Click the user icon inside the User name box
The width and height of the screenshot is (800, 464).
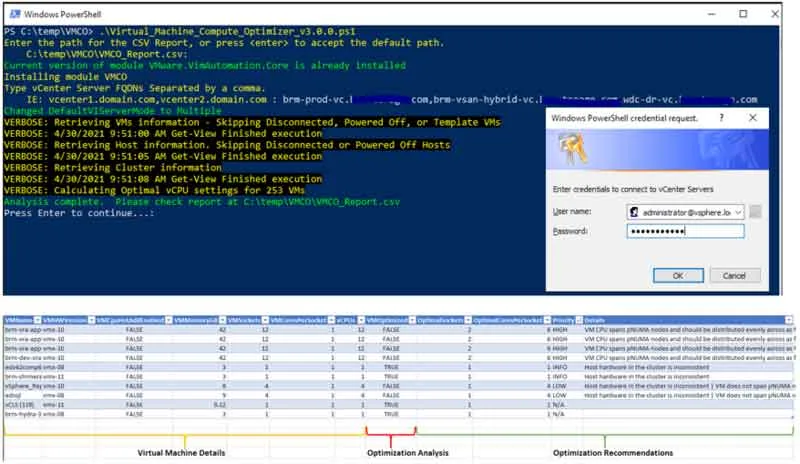coord(634,212)
